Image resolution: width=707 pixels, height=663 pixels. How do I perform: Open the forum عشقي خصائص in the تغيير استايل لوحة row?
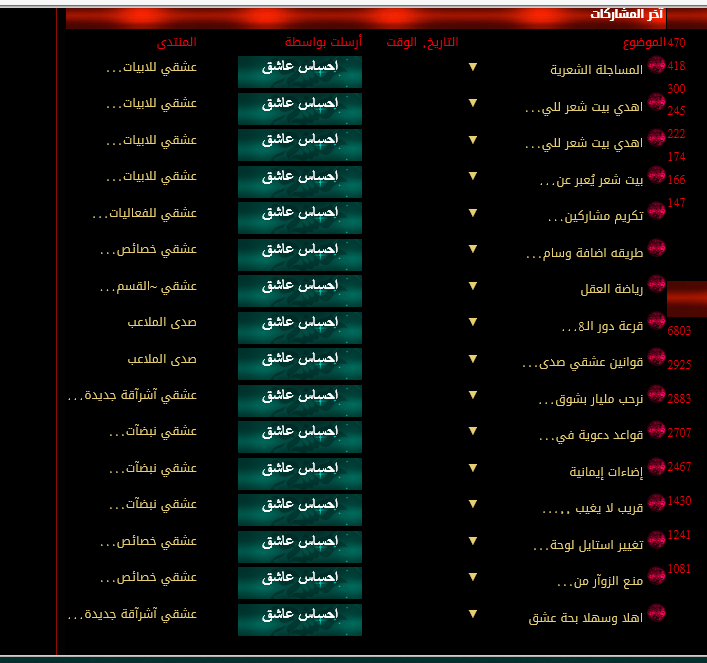tap(148, 541)
